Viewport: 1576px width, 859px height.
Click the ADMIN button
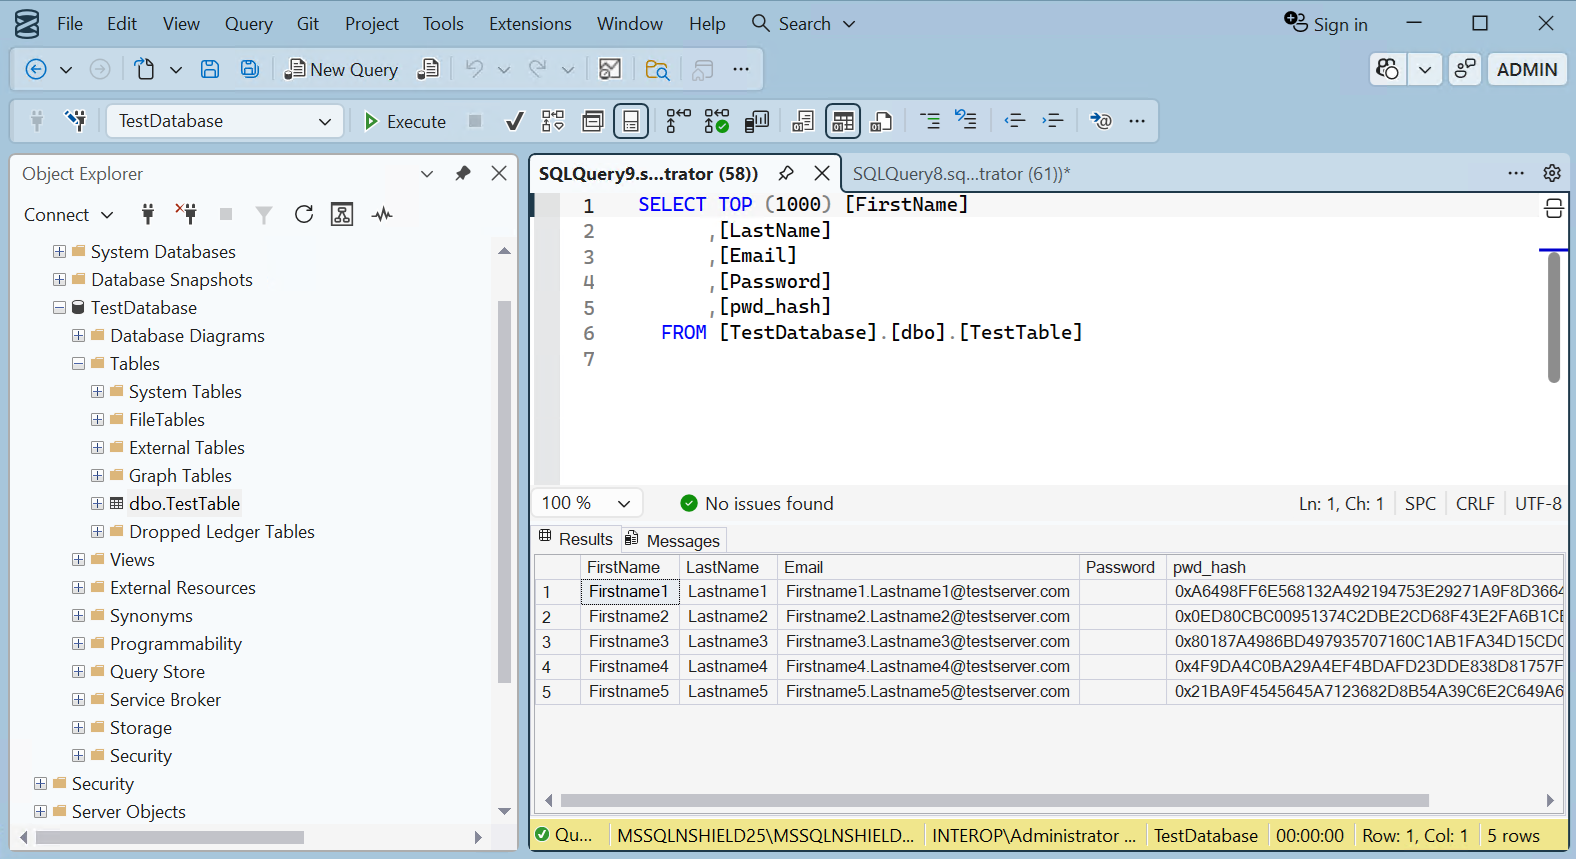pyautogui.click(x=1527, y=69)
